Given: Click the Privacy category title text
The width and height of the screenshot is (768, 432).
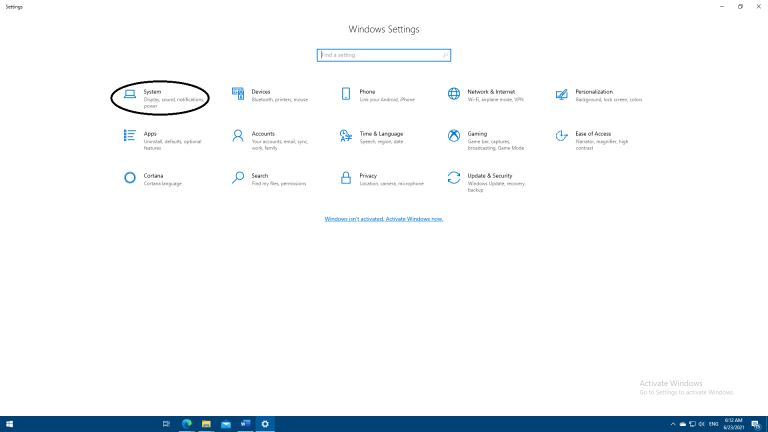Looking at the screenshot, I should click(x=368, y=175).
